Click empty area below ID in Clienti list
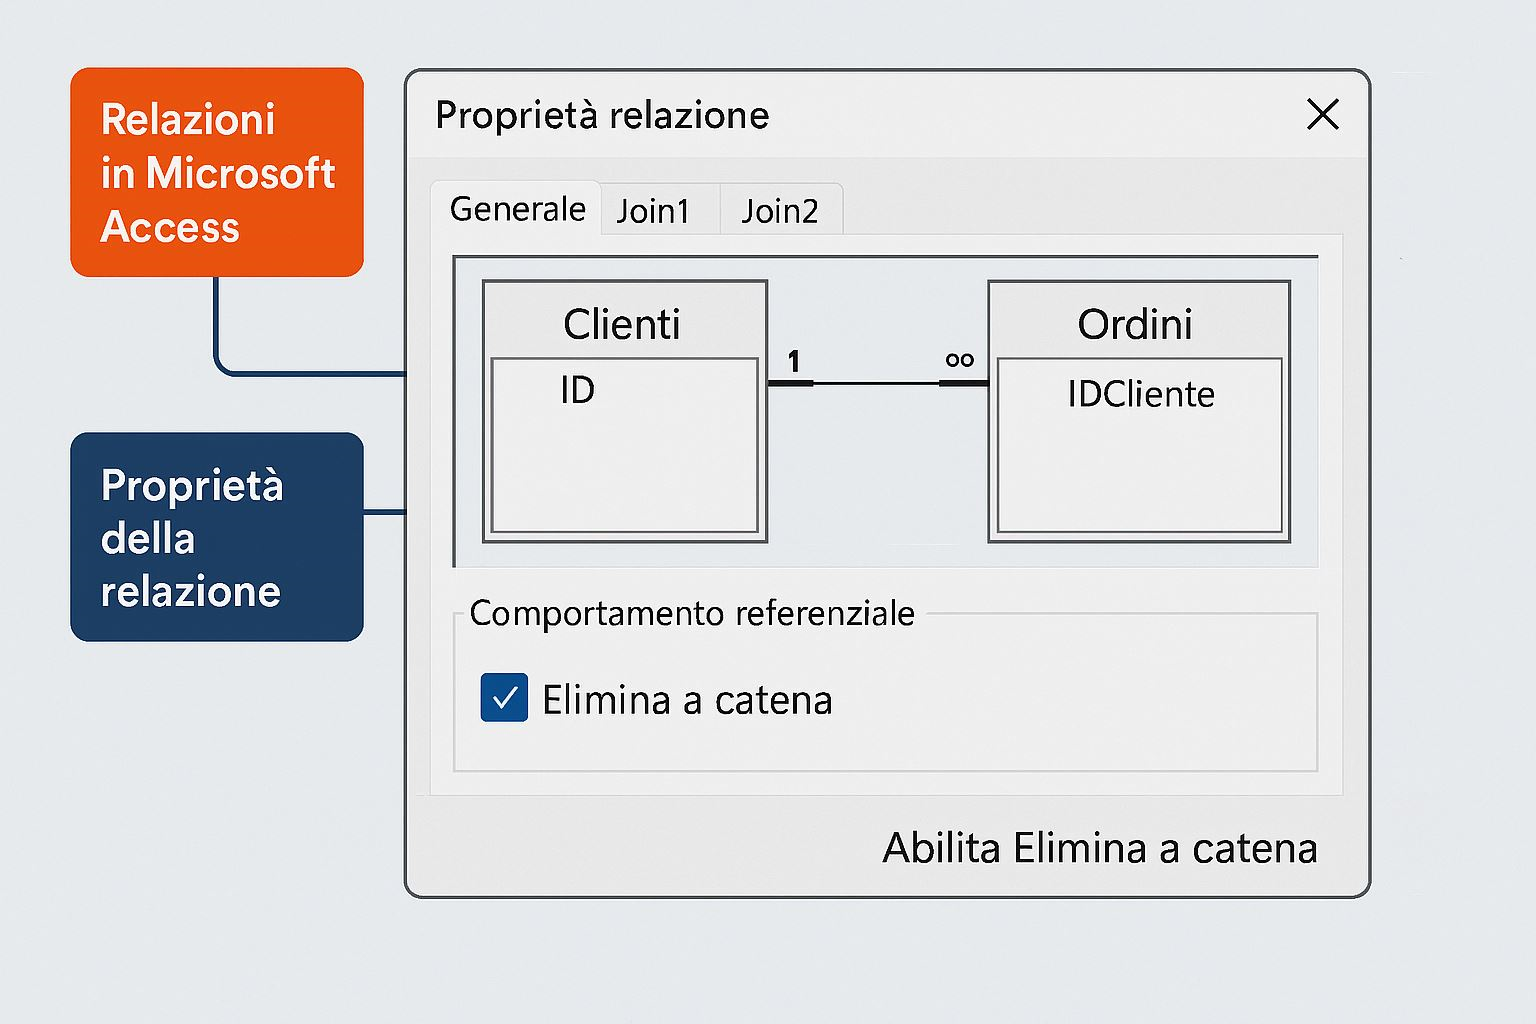1536x1024 pixels. click(624, 470)
